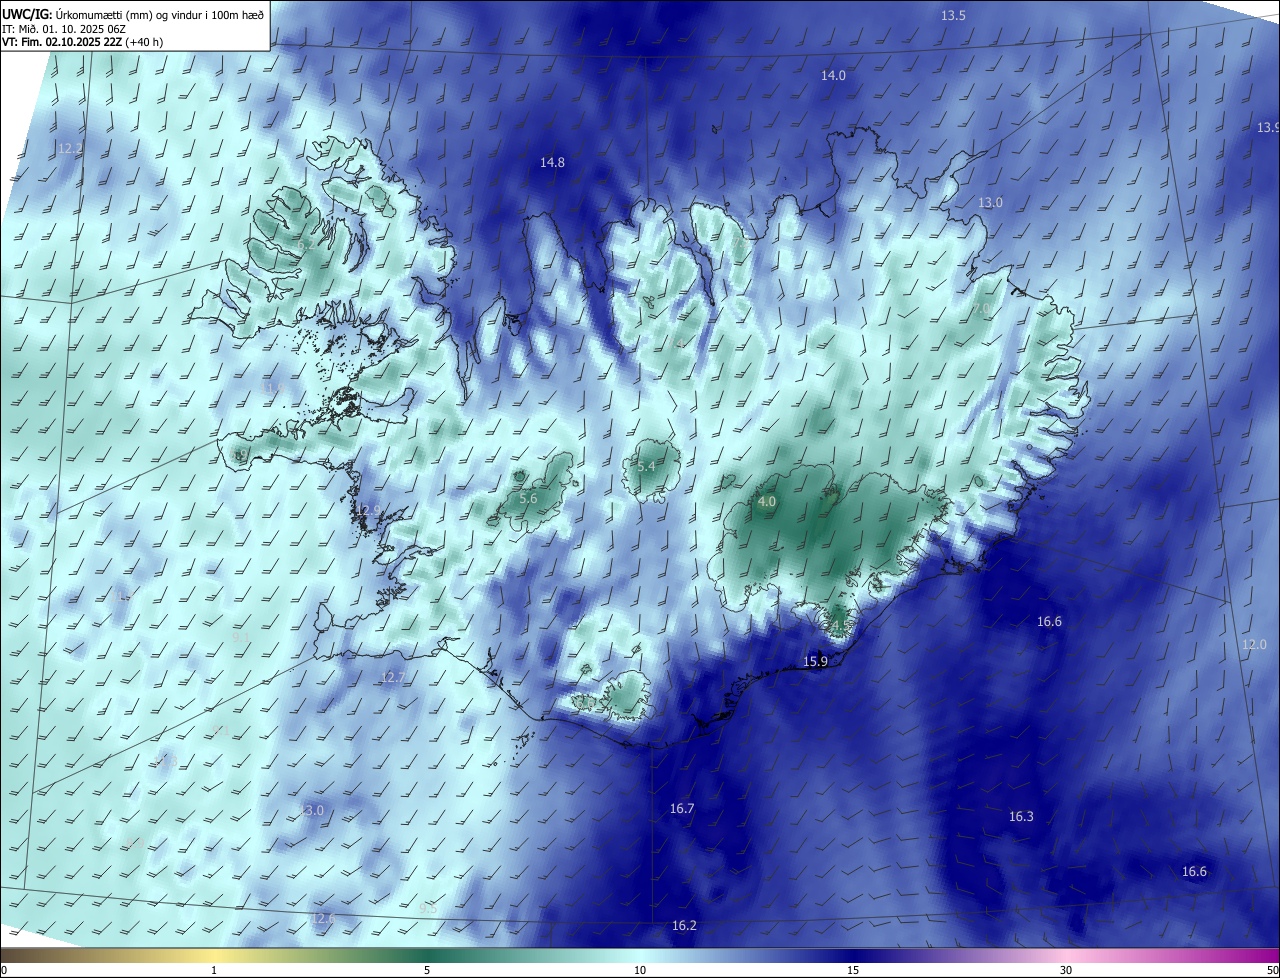This screenshot has width=1280, height=978.
Task: Click the 12.0 value label
Action: [x=1254, y=645]
